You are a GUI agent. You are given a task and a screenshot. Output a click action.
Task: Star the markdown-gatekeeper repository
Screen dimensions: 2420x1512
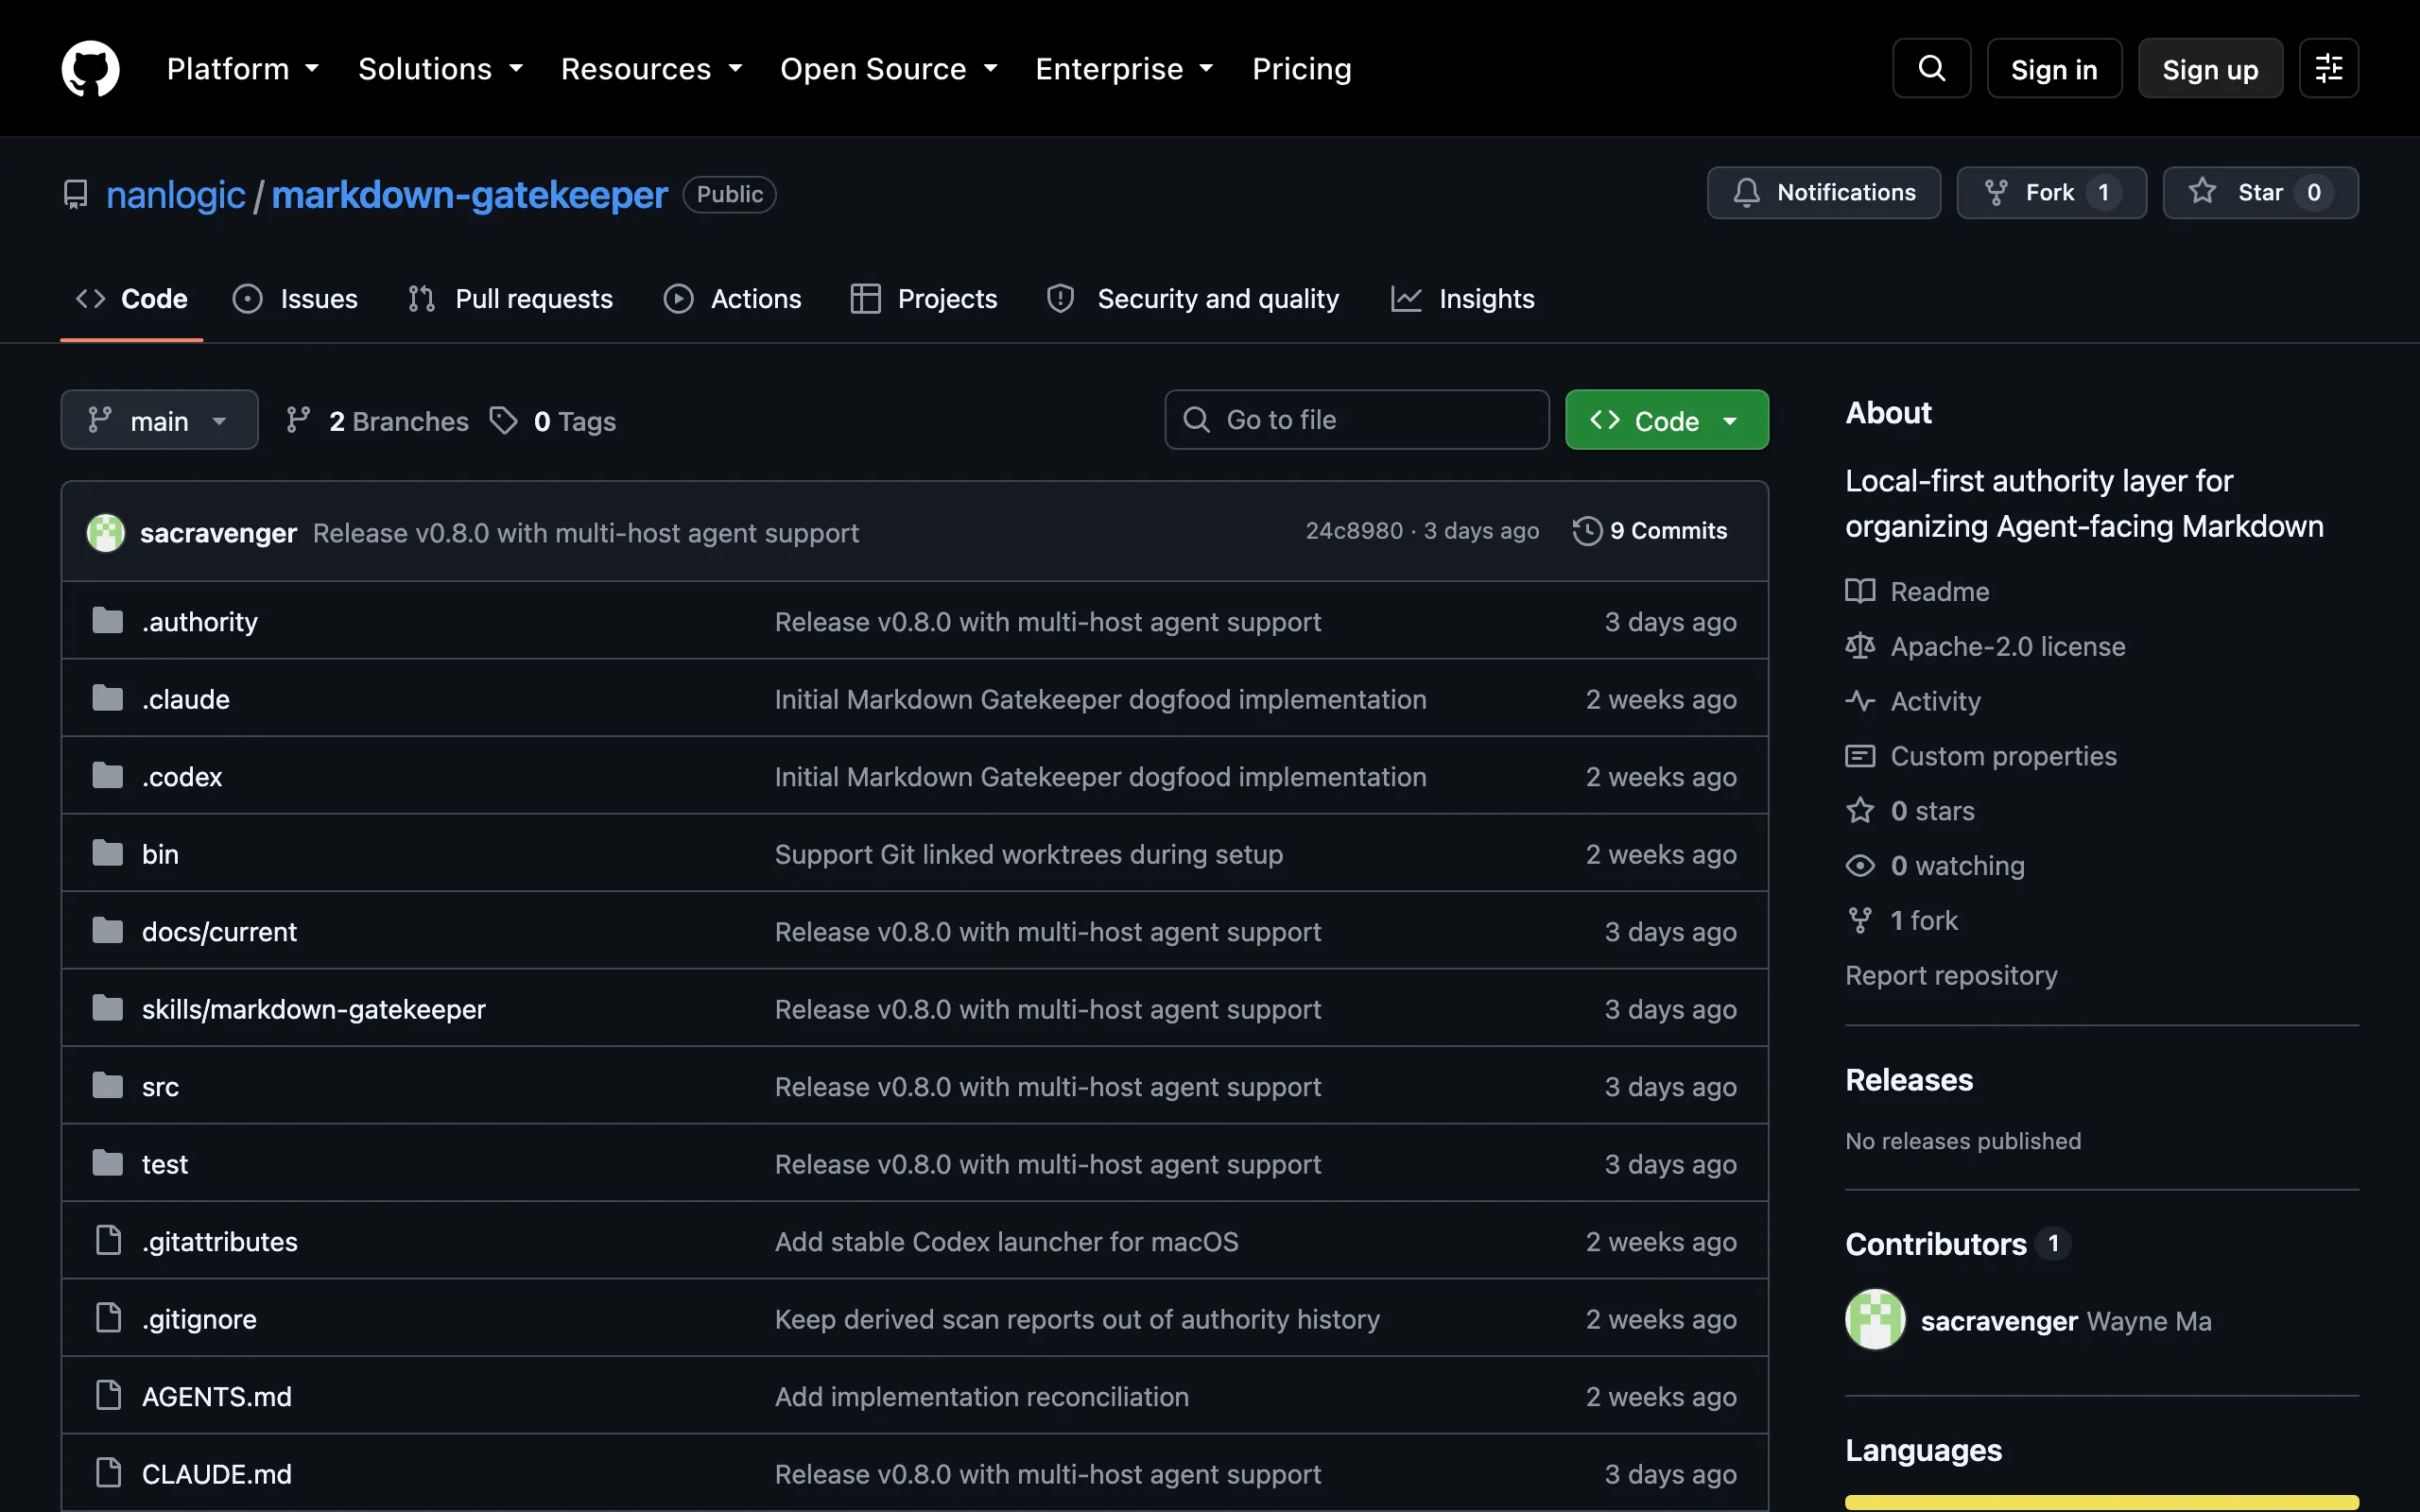2260,193
